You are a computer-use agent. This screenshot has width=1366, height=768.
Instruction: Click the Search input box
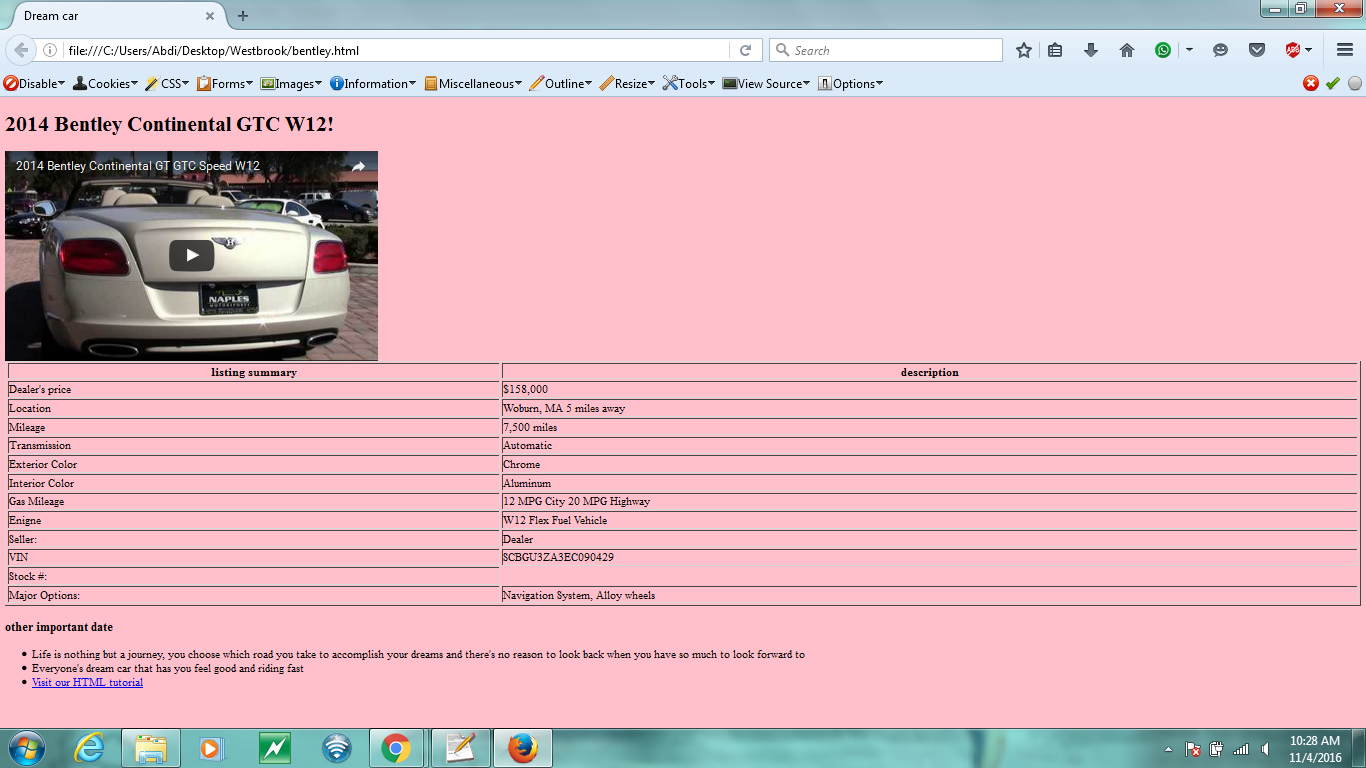tap(886, 50)
